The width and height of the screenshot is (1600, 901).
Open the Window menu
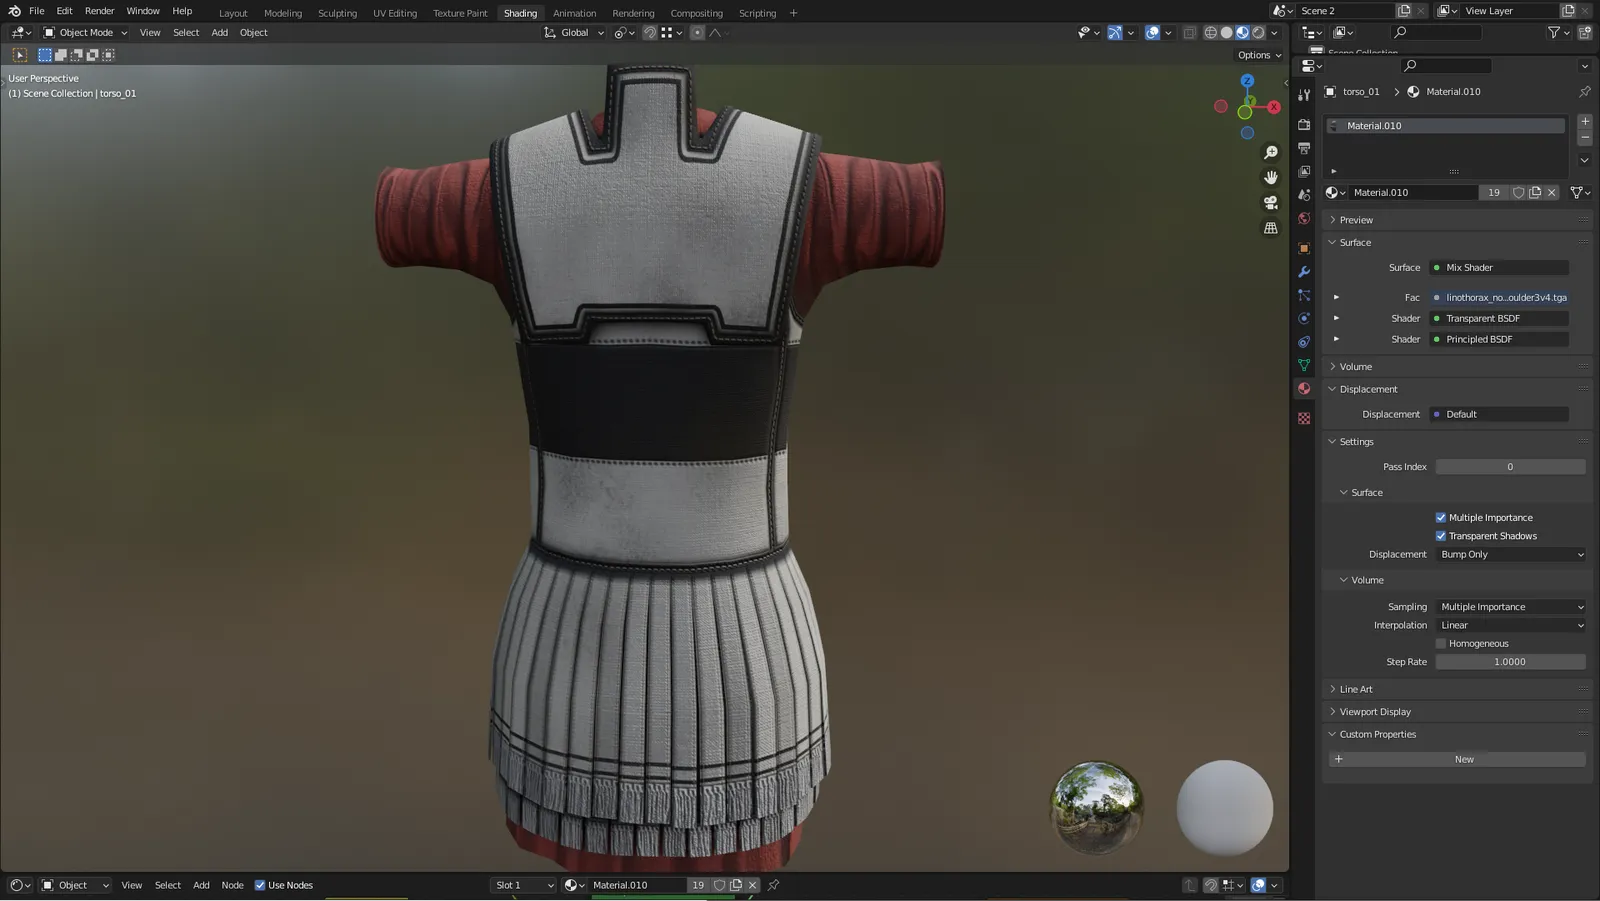pos(143,11)
